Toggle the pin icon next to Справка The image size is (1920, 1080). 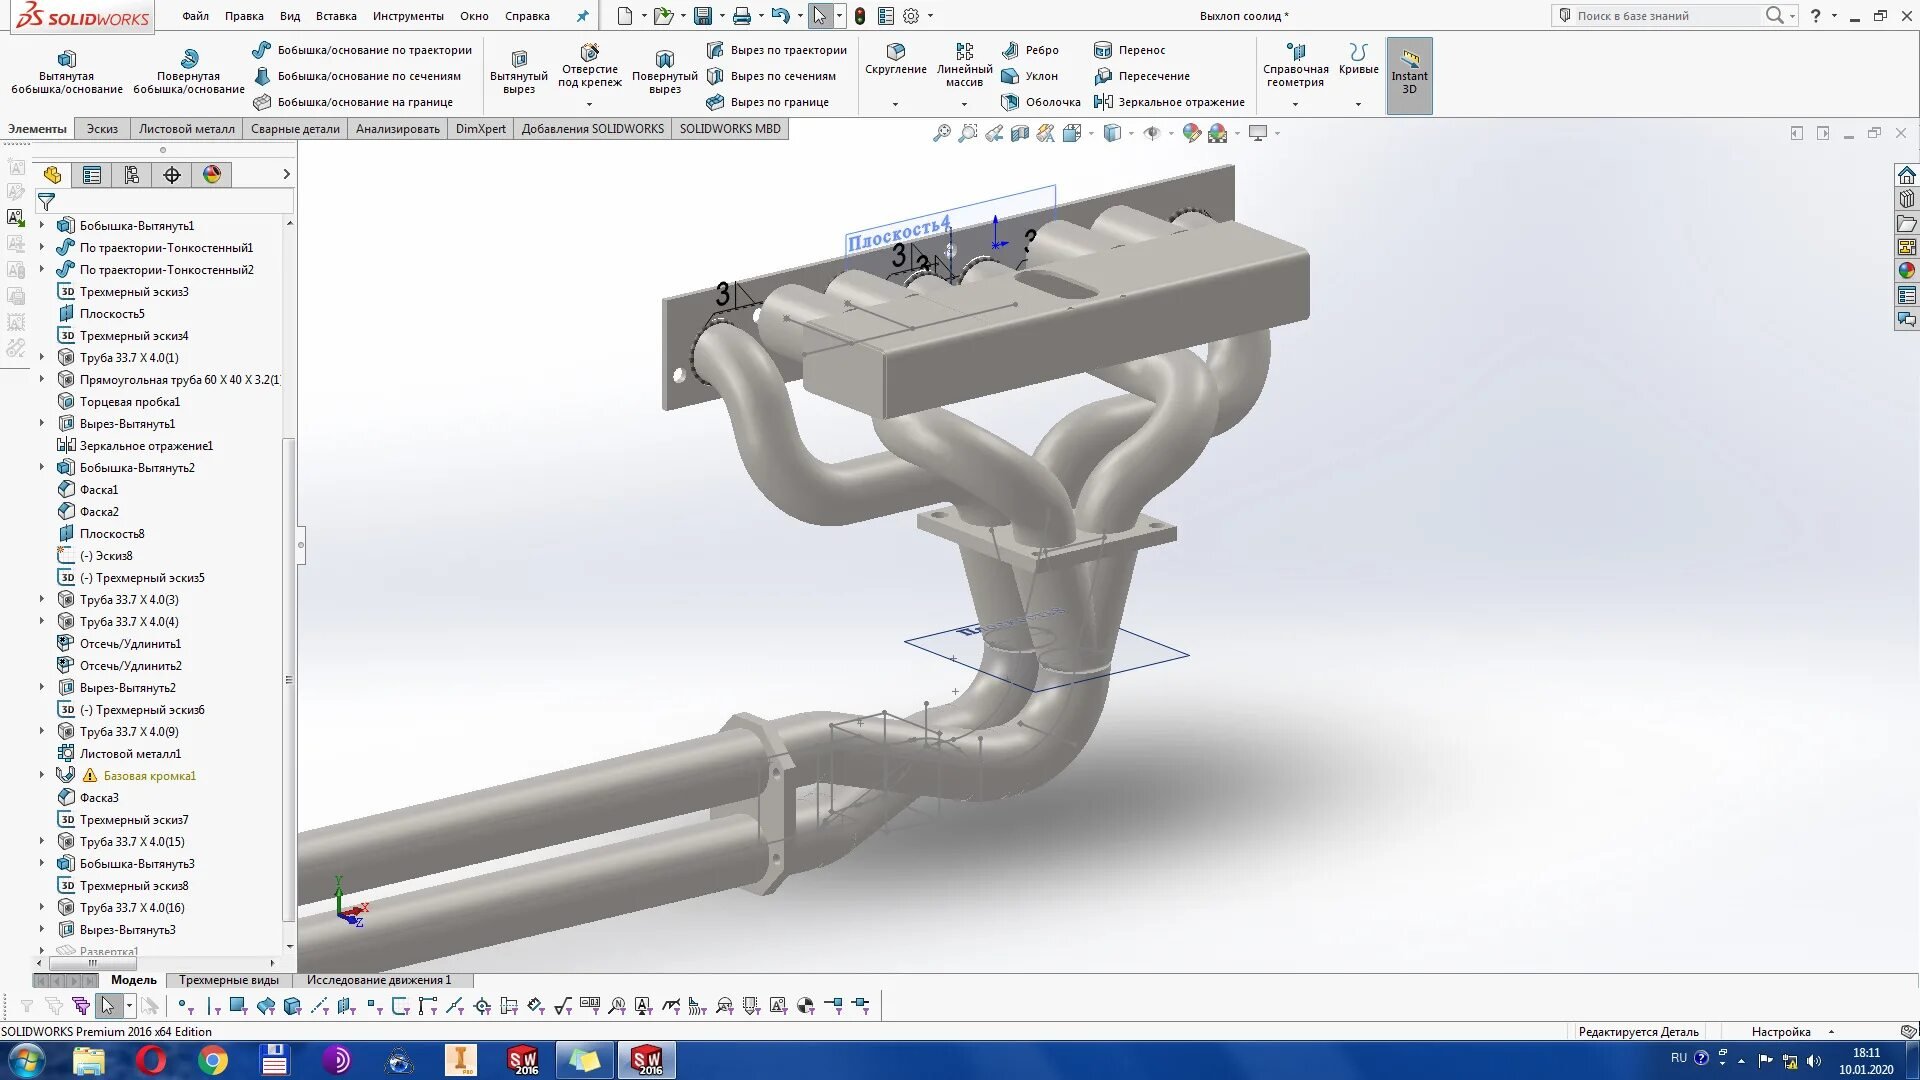(582, 16)
